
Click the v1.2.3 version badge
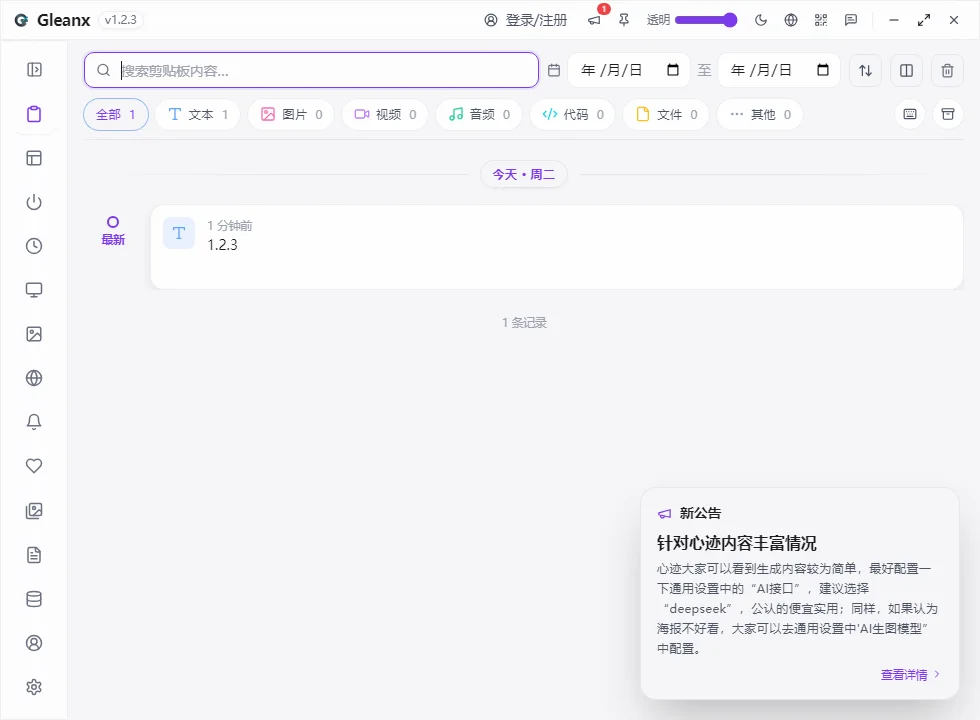(x=121, y=20)
